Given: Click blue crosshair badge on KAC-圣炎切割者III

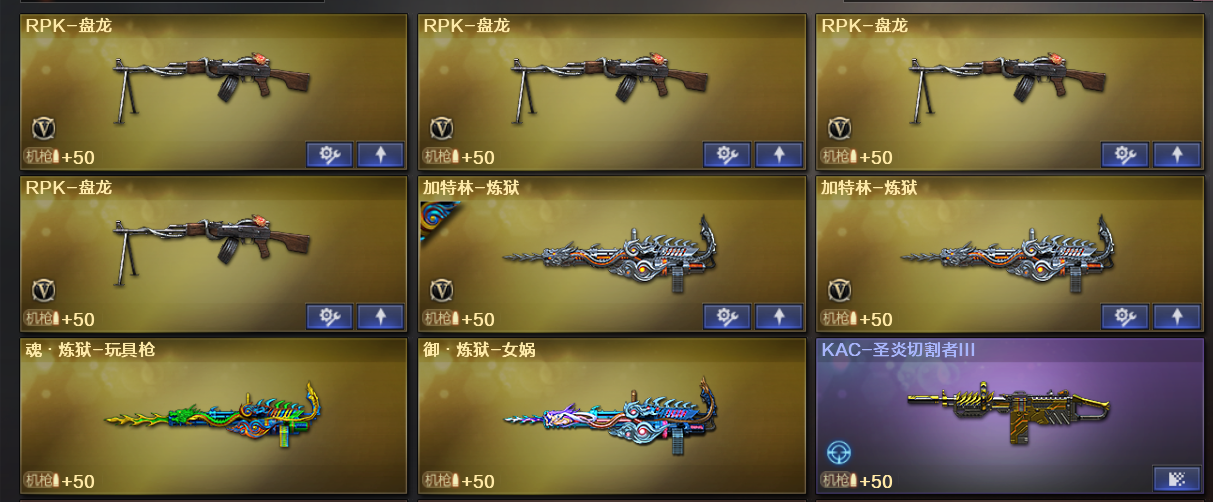Looking at the screenshot, I should click(839, 453).
